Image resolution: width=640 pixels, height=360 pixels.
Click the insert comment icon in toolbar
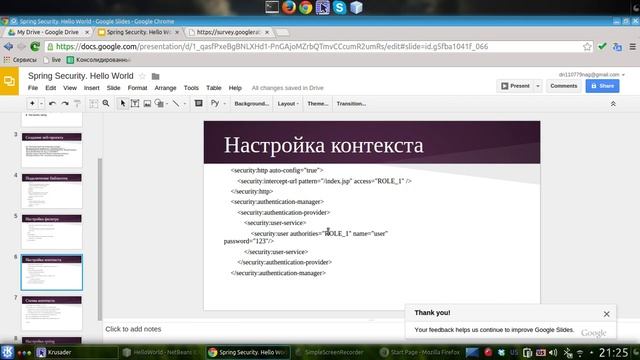coord(198,104)
